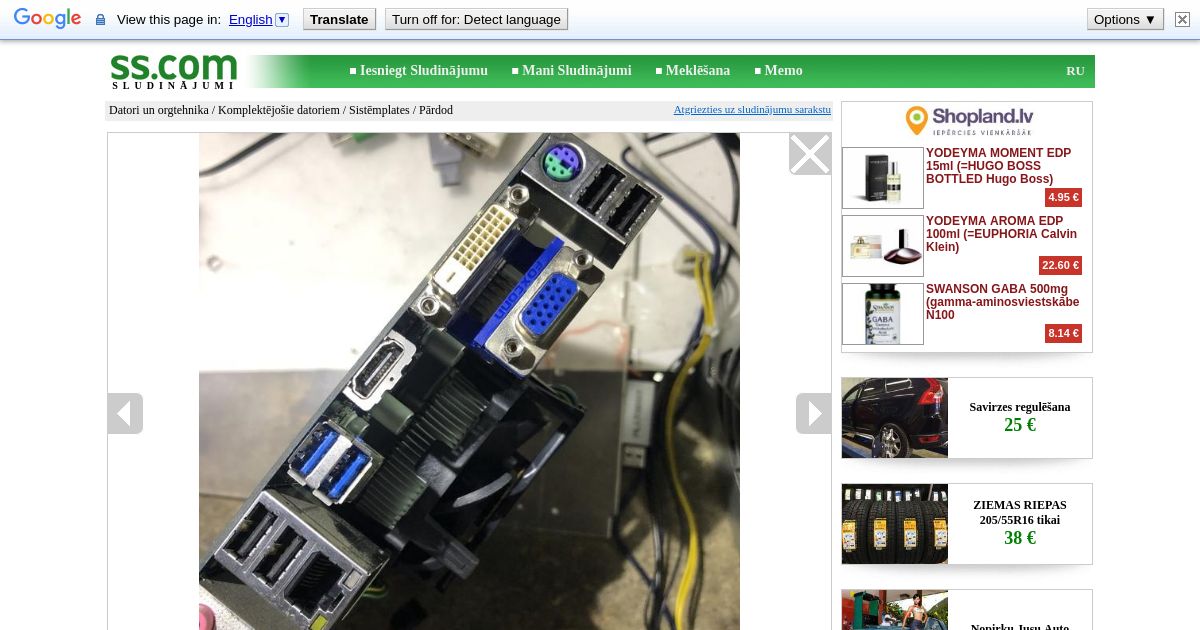Click the 8.14 € price tag

pos(1063,333)
